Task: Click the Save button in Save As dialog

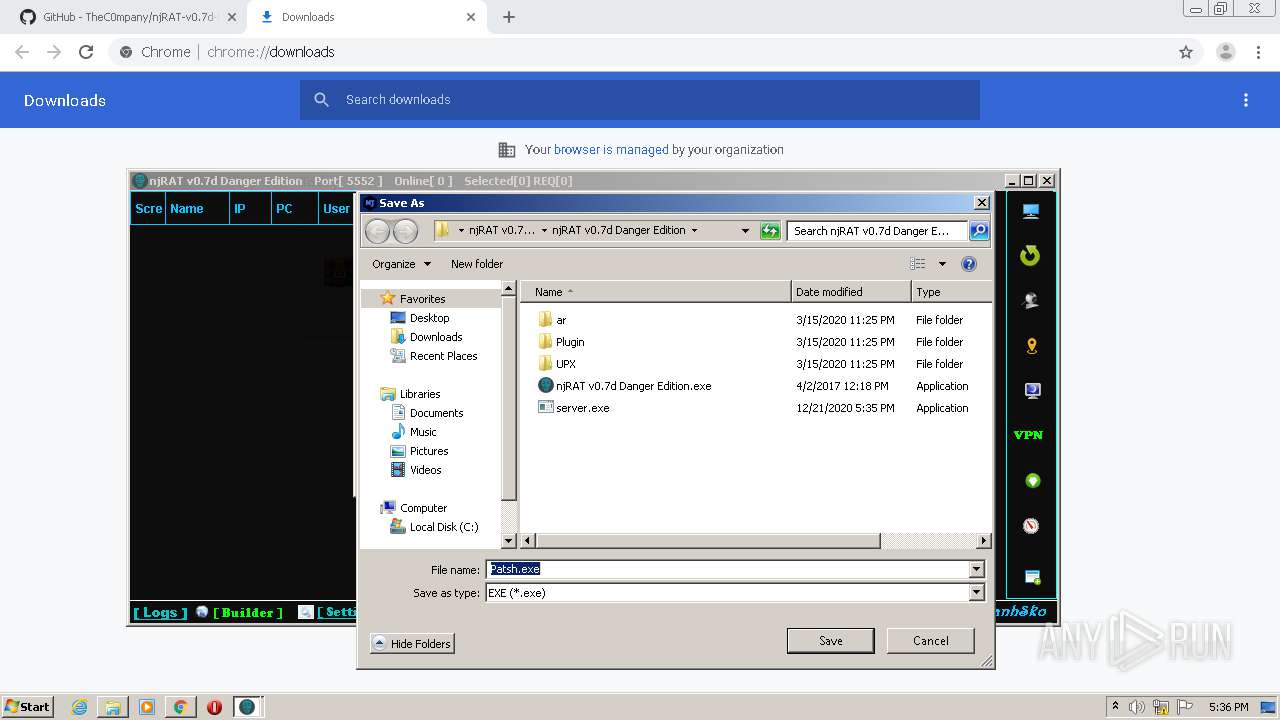Action: (830, 641)
